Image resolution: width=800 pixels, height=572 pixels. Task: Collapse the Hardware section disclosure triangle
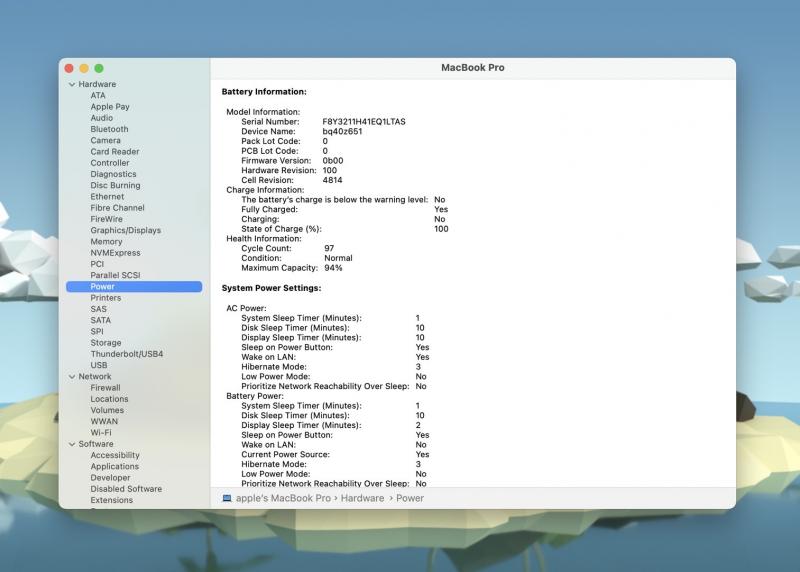click(72, 85)
